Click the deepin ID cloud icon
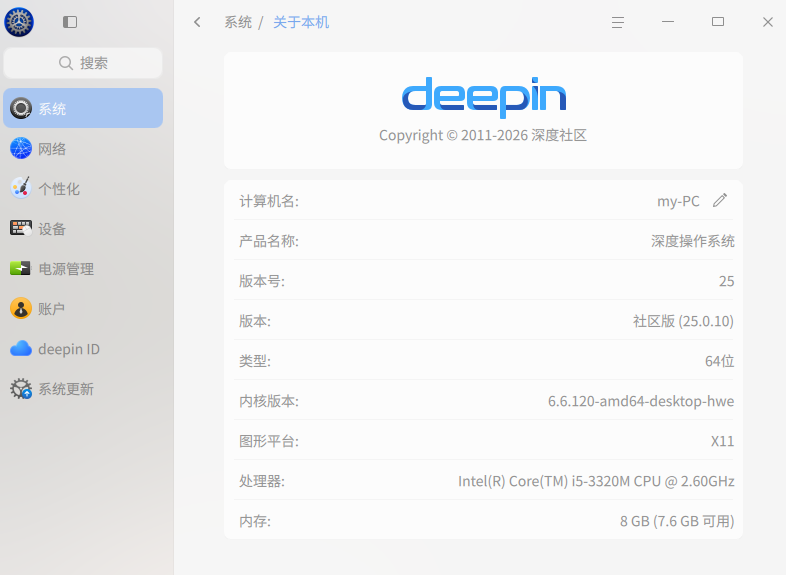The height and width of the screenshot is (575, 786). click(x=21, y=348)
